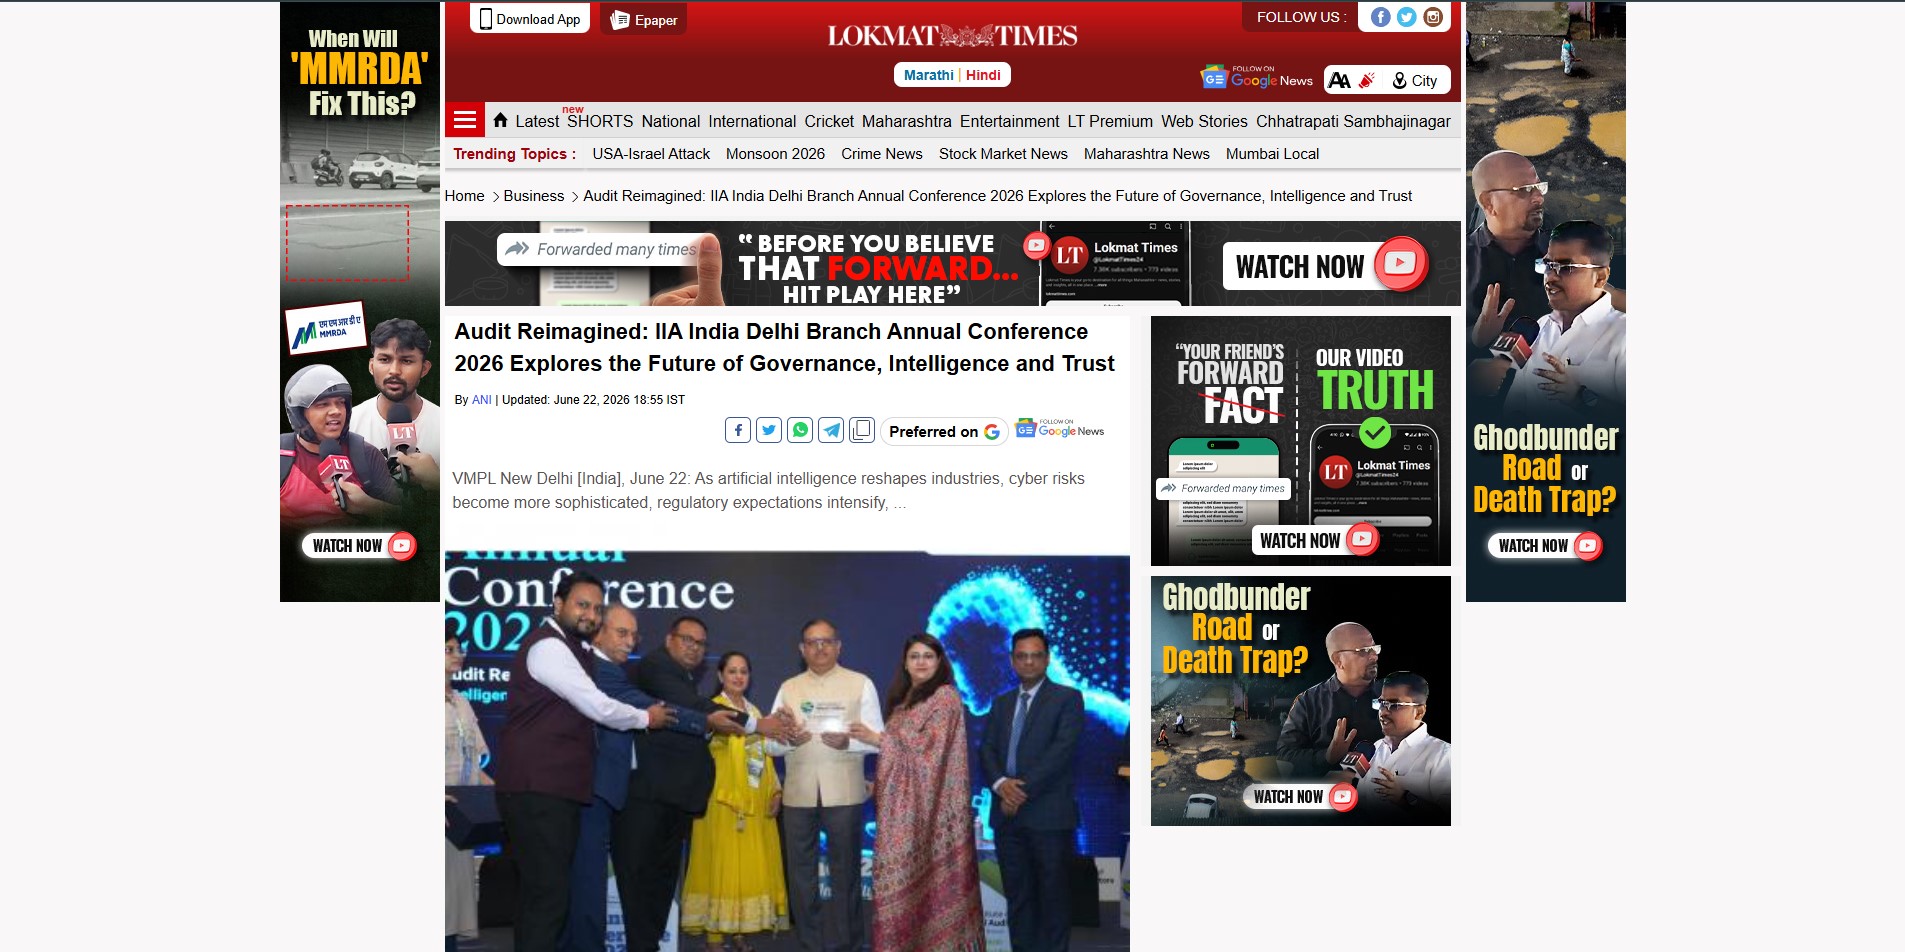Switch to the Marathi edition

[x=929, y=75]
